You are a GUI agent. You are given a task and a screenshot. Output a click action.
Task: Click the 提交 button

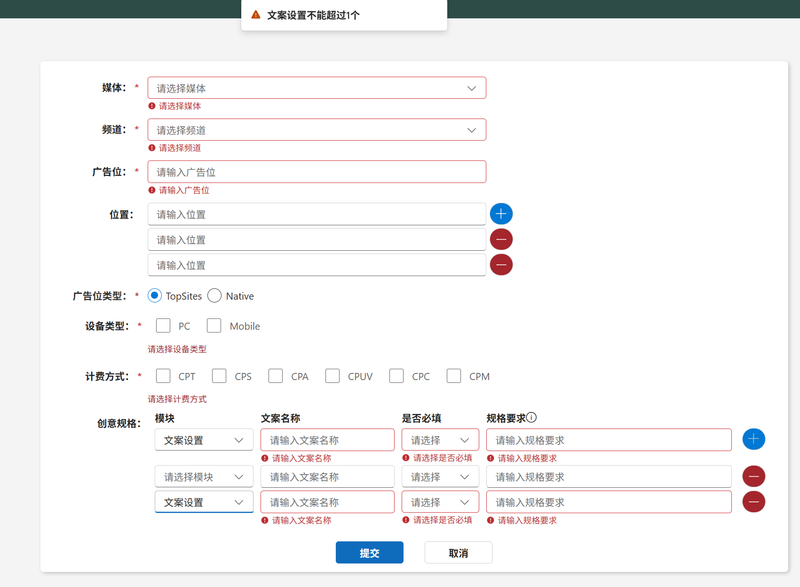[x=369, y=553]
